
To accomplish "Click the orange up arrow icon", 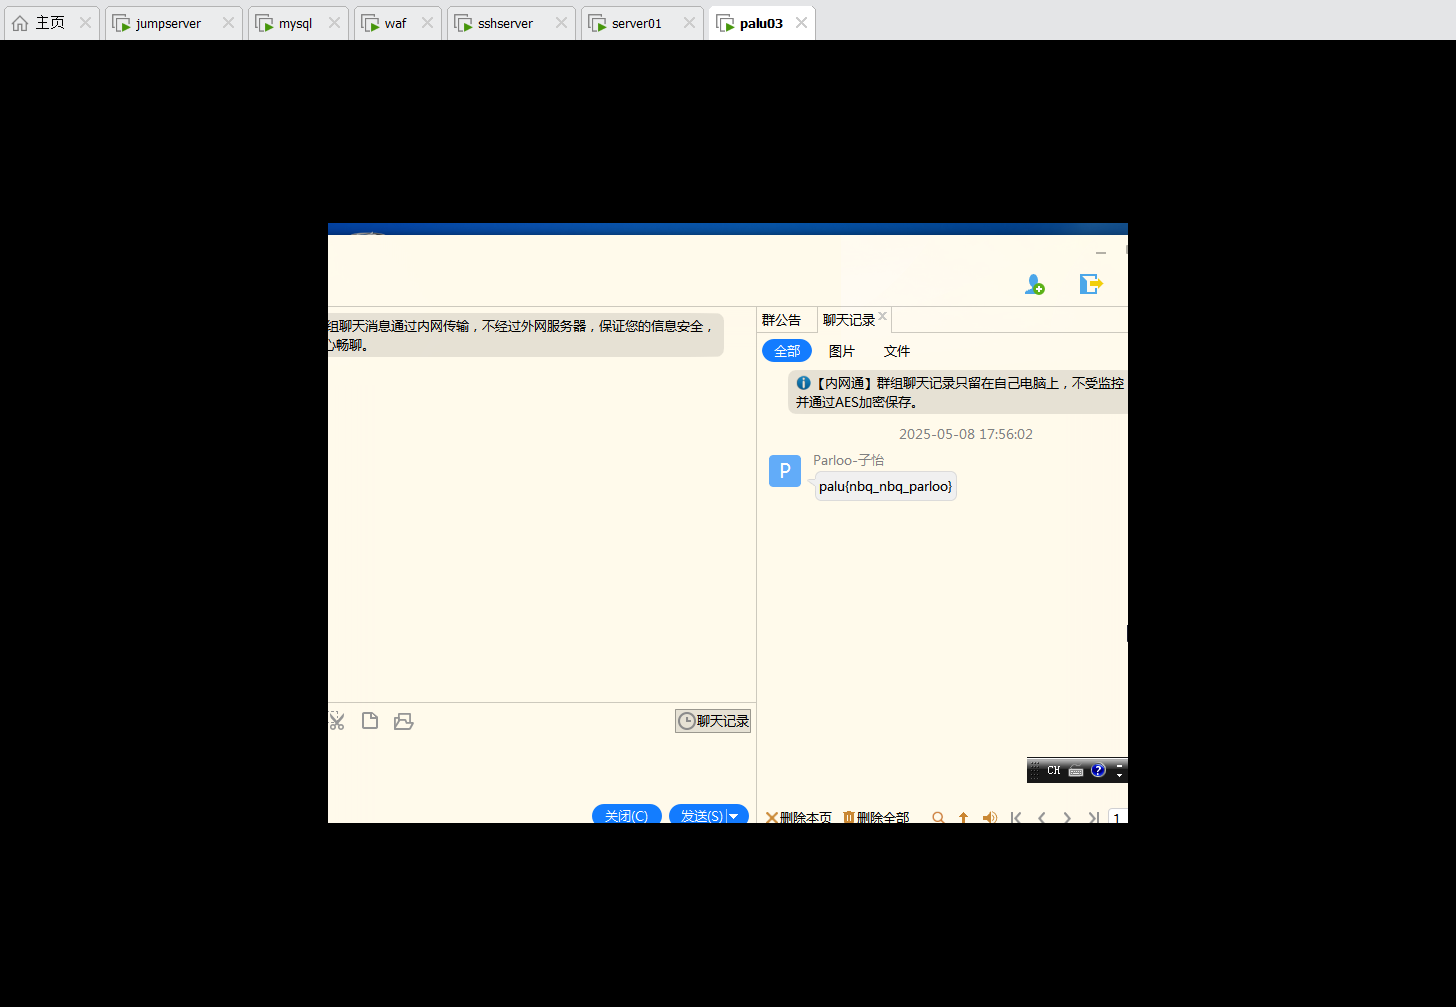I will coord(964,817).
